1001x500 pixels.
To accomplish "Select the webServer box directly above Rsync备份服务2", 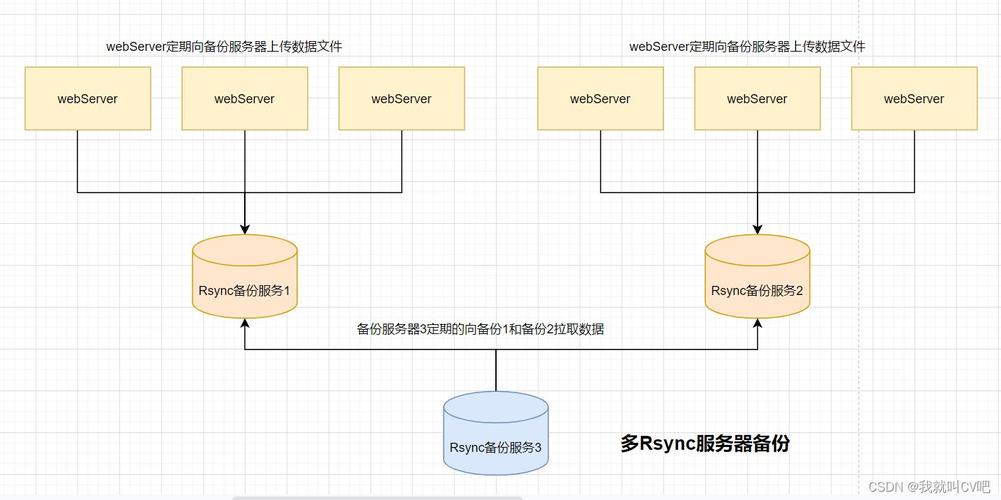I will pyautogui.click(x=757, y=99).
